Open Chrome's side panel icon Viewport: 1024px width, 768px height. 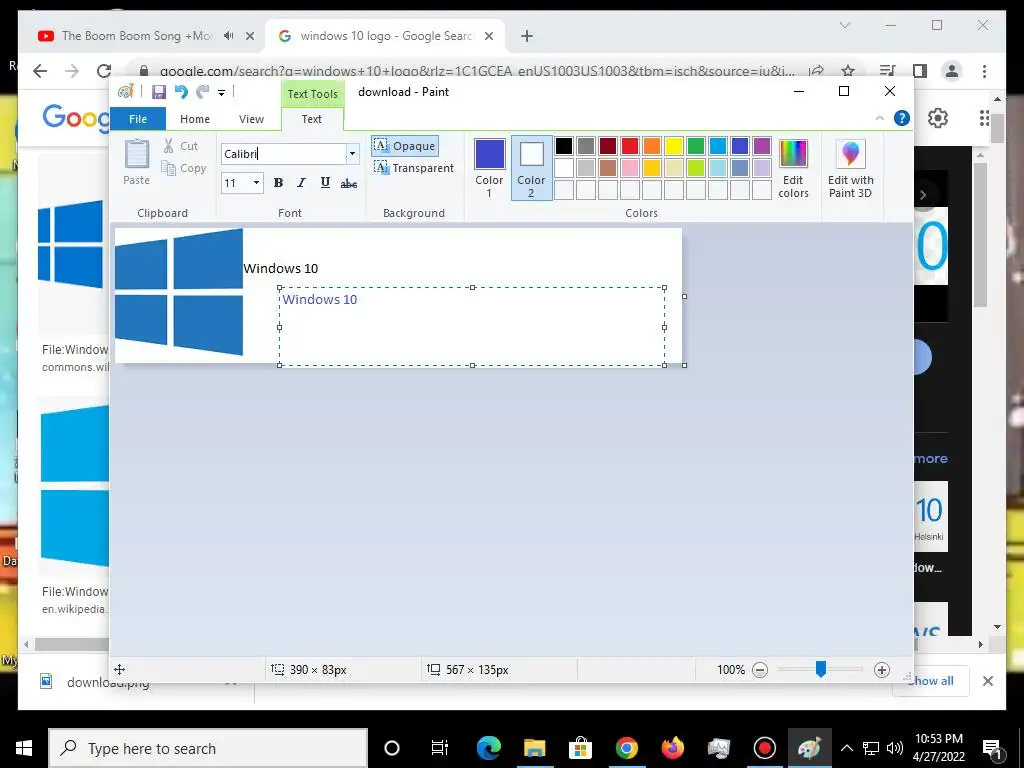click(x=920, y=71)
